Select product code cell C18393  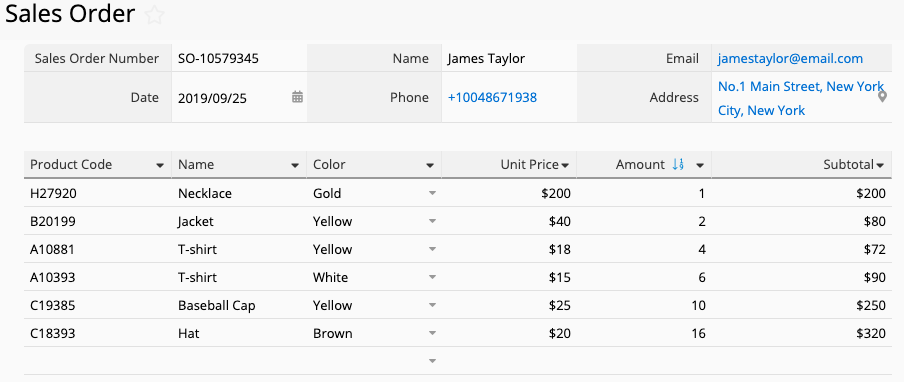coord(97,333)
